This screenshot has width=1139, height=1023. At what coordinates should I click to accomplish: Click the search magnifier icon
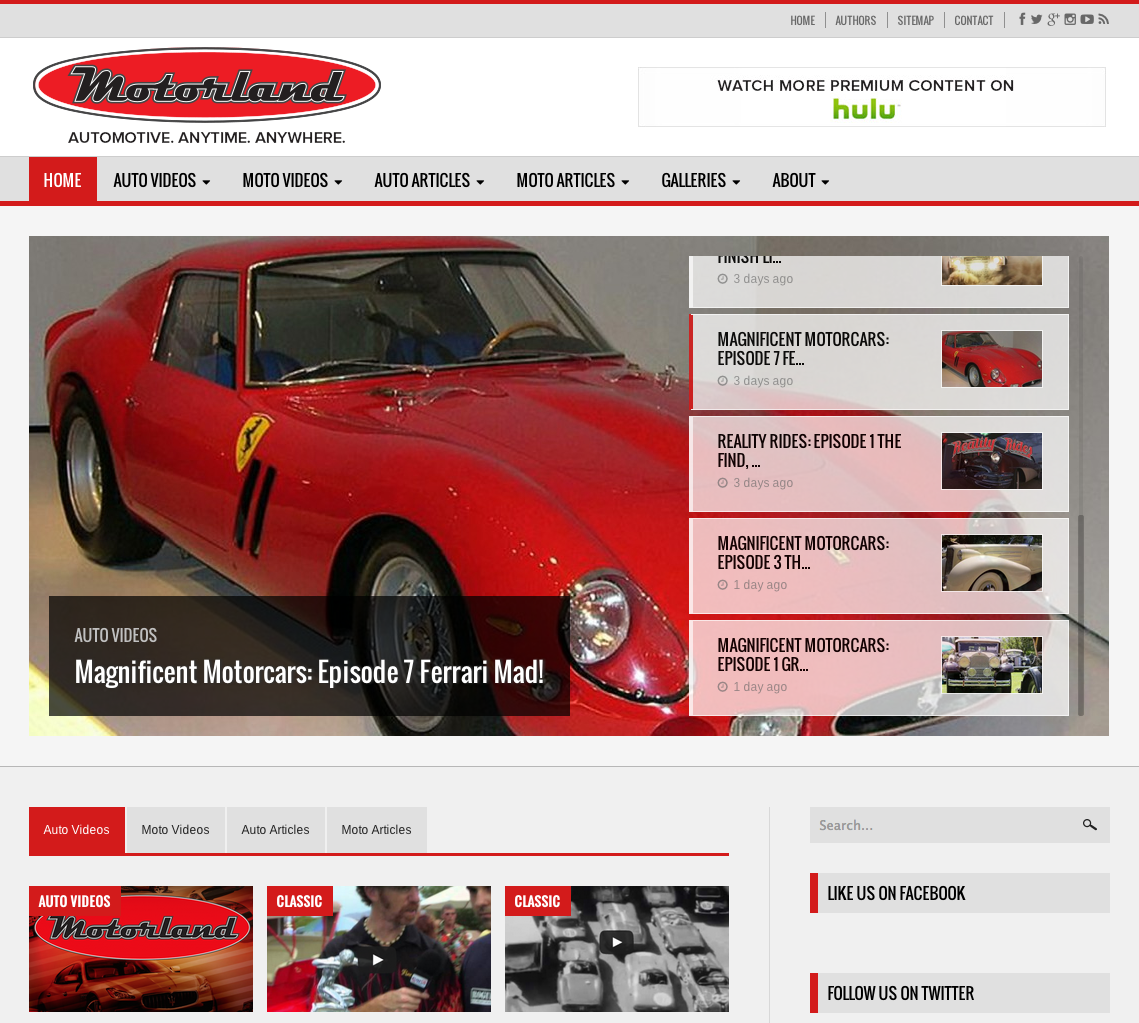pos(1090,825)
